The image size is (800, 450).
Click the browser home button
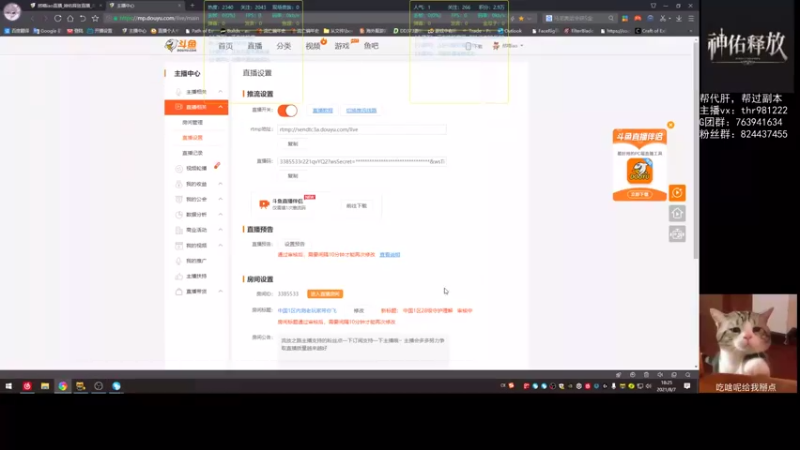[x=70, y=18]
